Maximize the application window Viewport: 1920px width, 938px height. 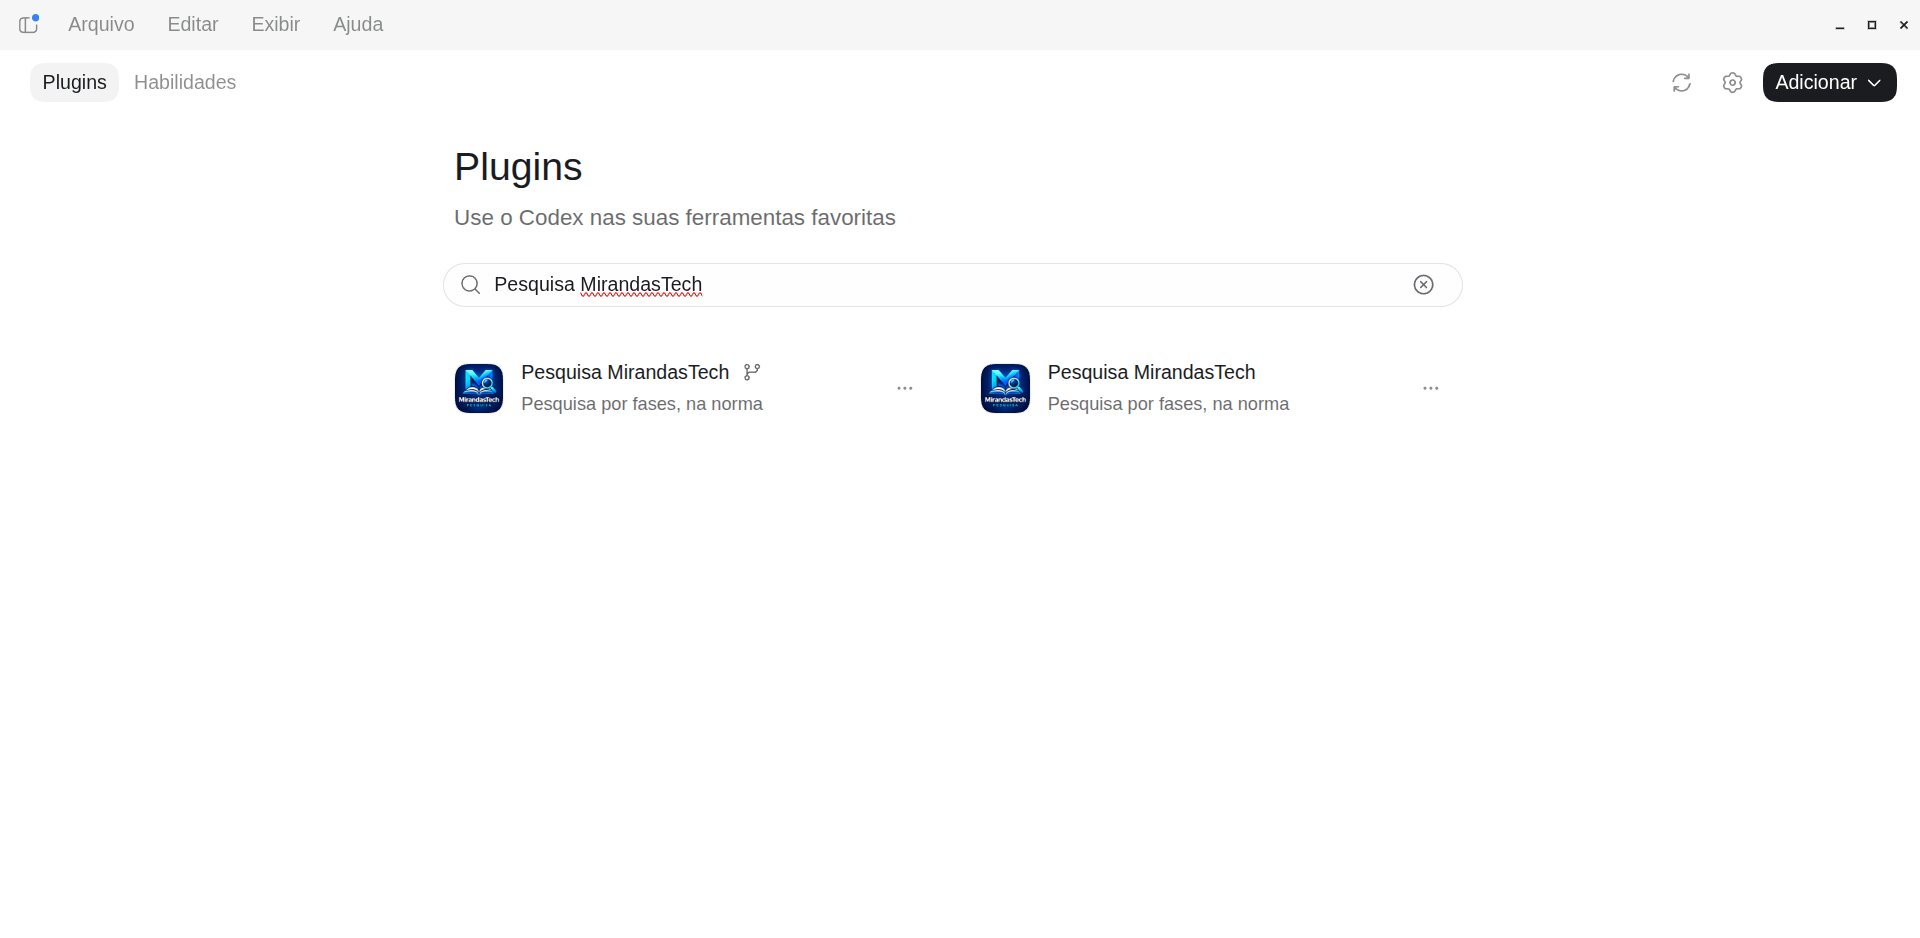(1872, 25)
